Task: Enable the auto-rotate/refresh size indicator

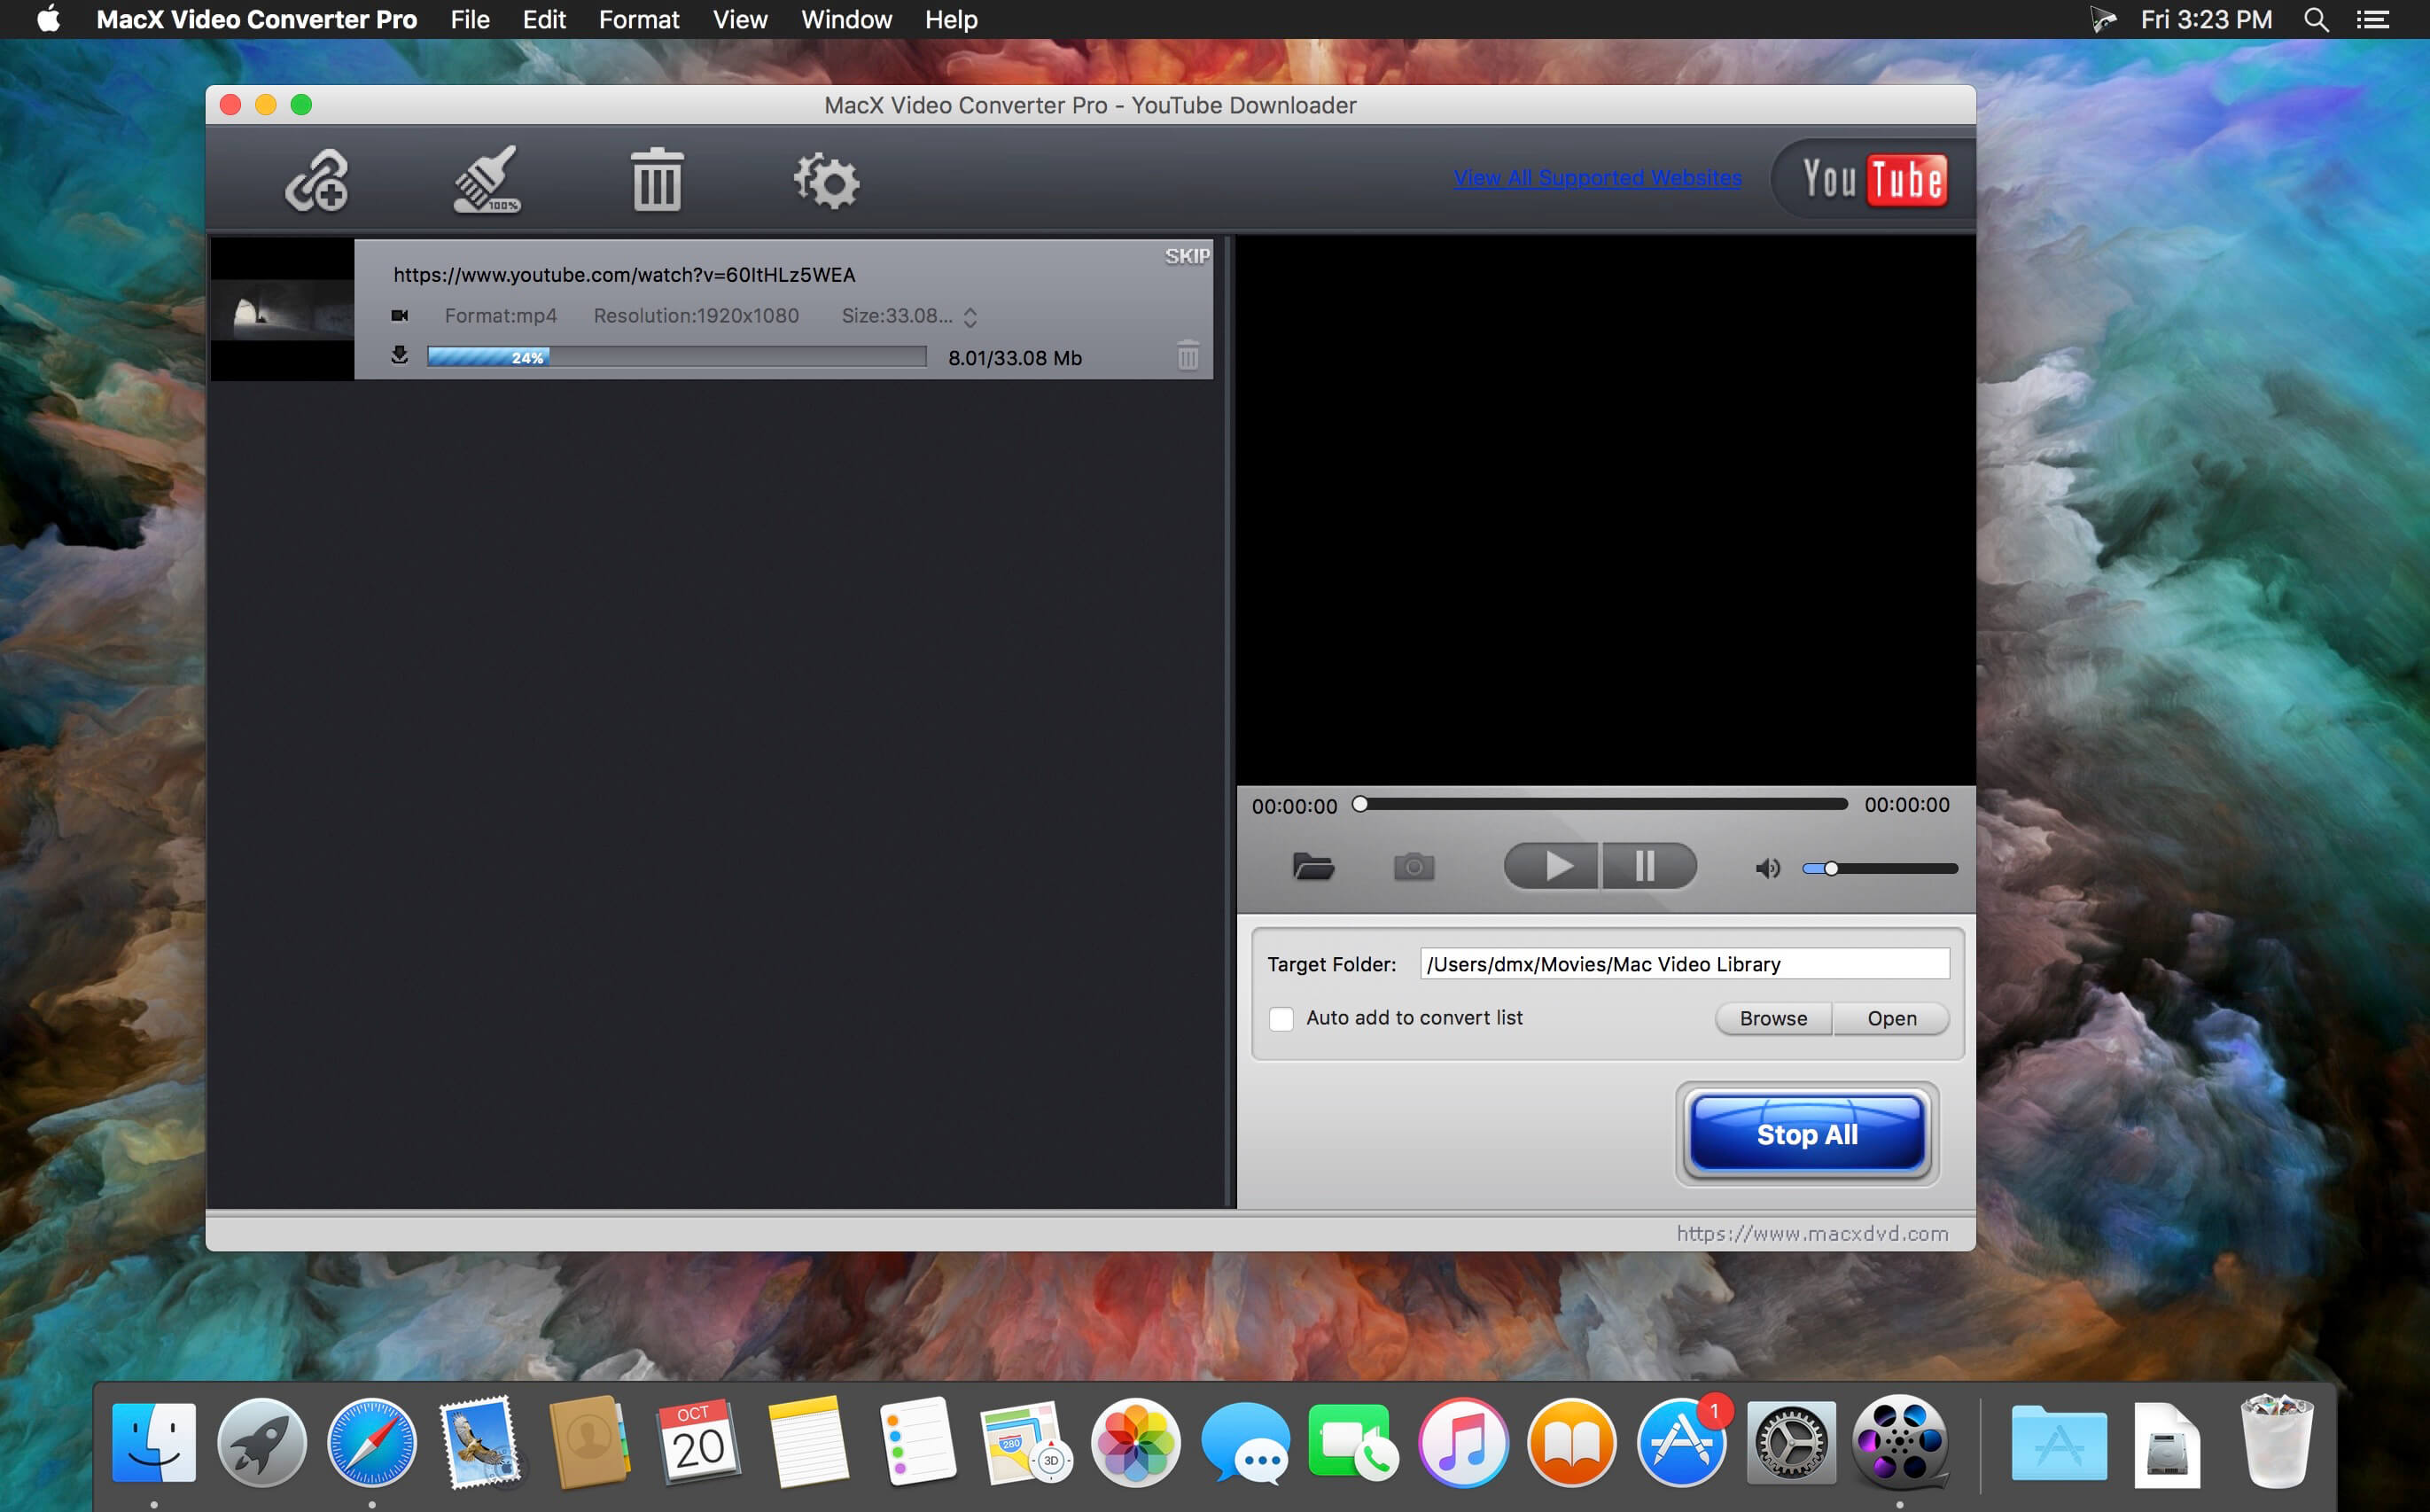Action: (x=972, y=316)
